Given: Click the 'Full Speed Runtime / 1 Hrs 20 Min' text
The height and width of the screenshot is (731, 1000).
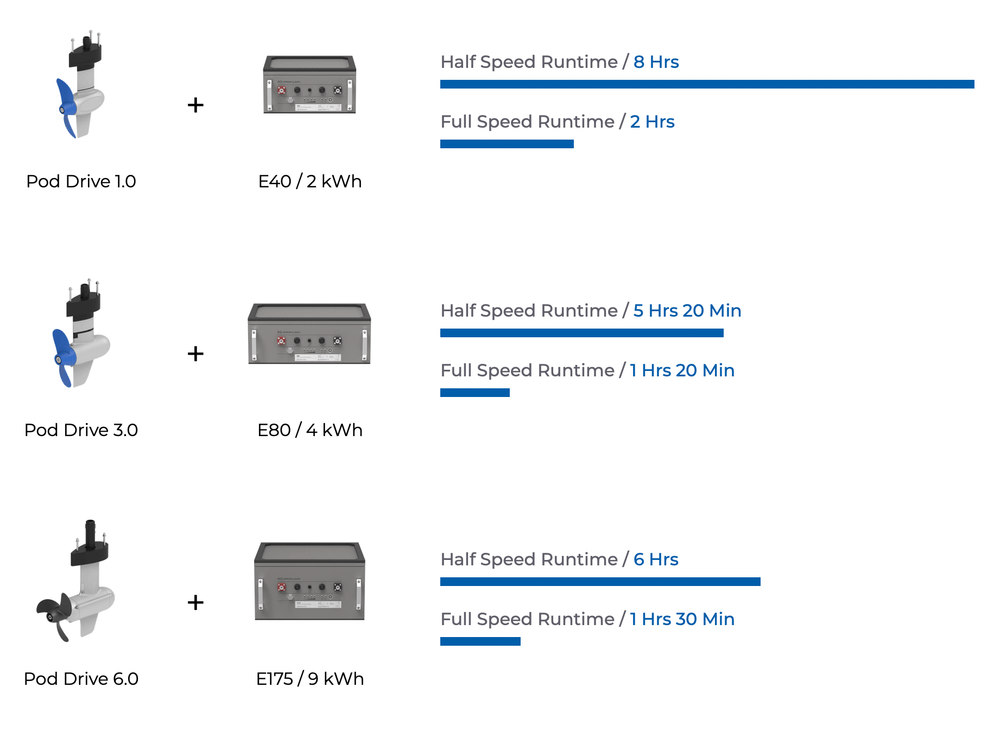Looking at the screenshot, I should coord(587,370).
